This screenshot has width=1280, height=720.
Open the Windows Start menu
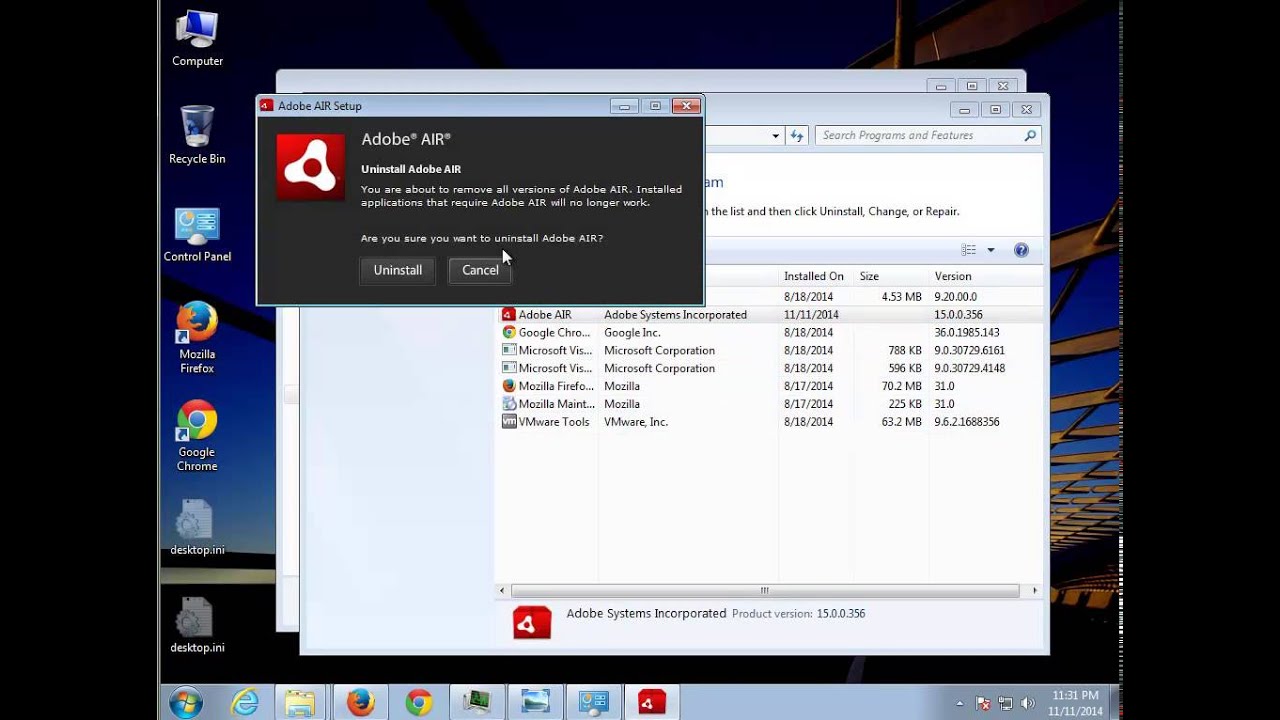point(186,702)
